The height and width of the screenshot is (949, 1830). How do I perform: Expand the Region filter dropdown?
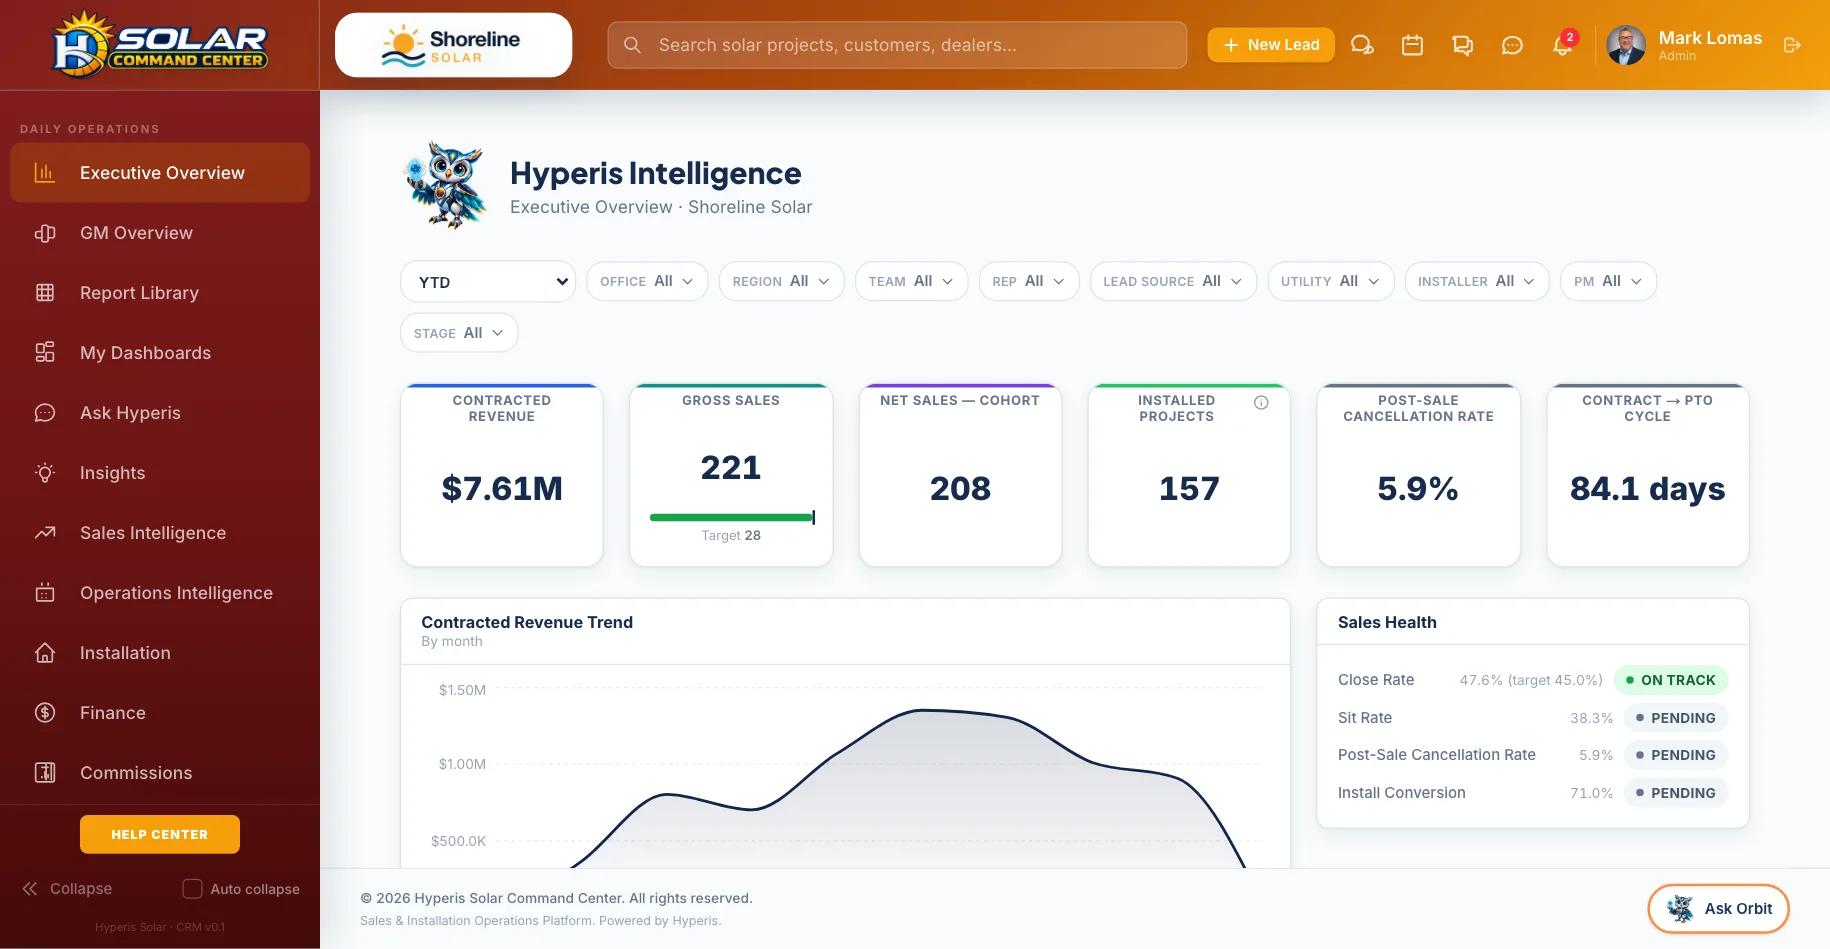click(781, 281)
